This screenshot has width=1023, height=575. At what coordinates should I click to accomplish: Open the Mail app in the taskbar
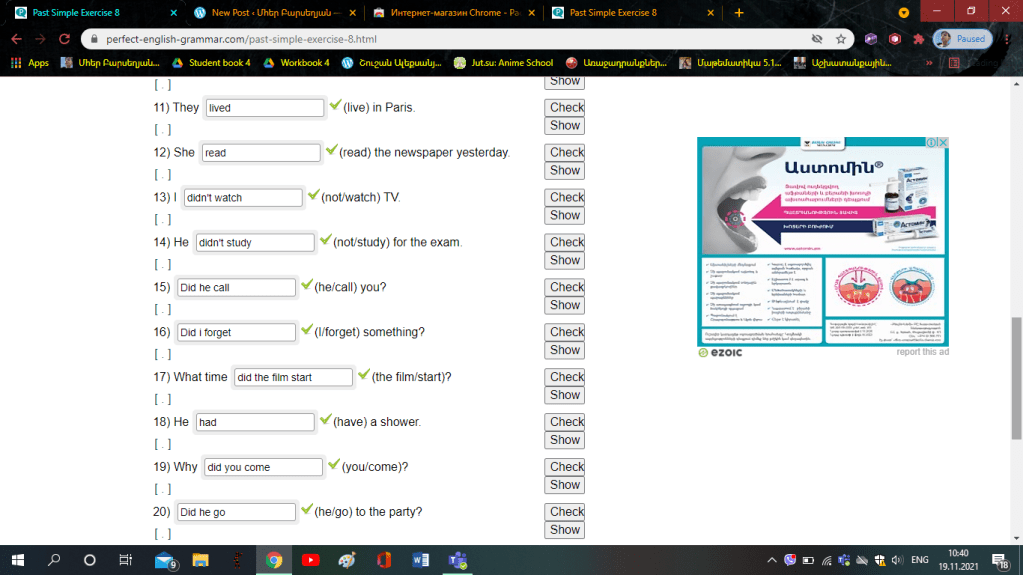[x=164, y=560]
